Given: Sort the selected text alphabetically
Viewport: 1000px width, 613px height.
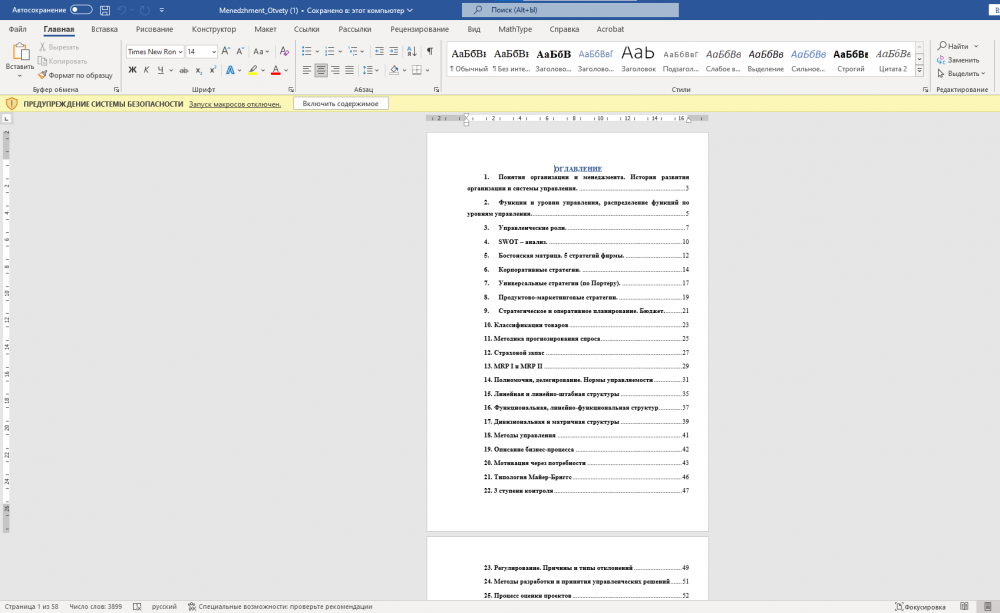Looking at the screenshot, I should pyautogui.click(x=413, y=51).
